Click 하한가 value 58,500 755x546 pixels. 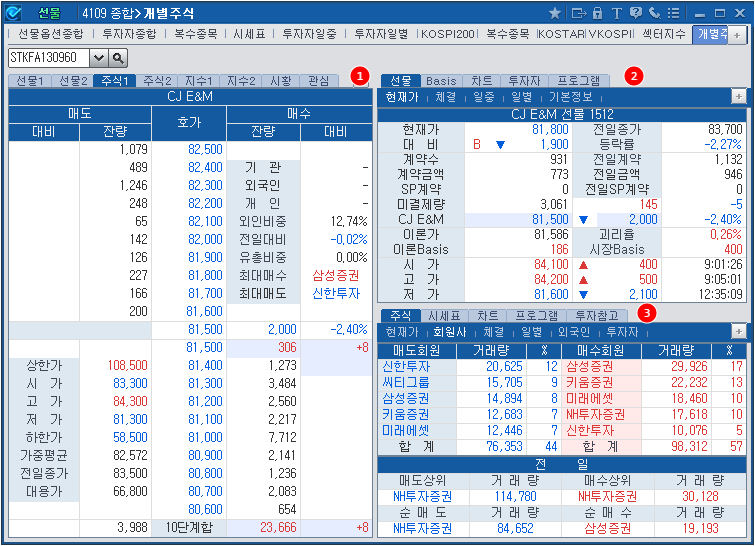click(x=130, y=437)
